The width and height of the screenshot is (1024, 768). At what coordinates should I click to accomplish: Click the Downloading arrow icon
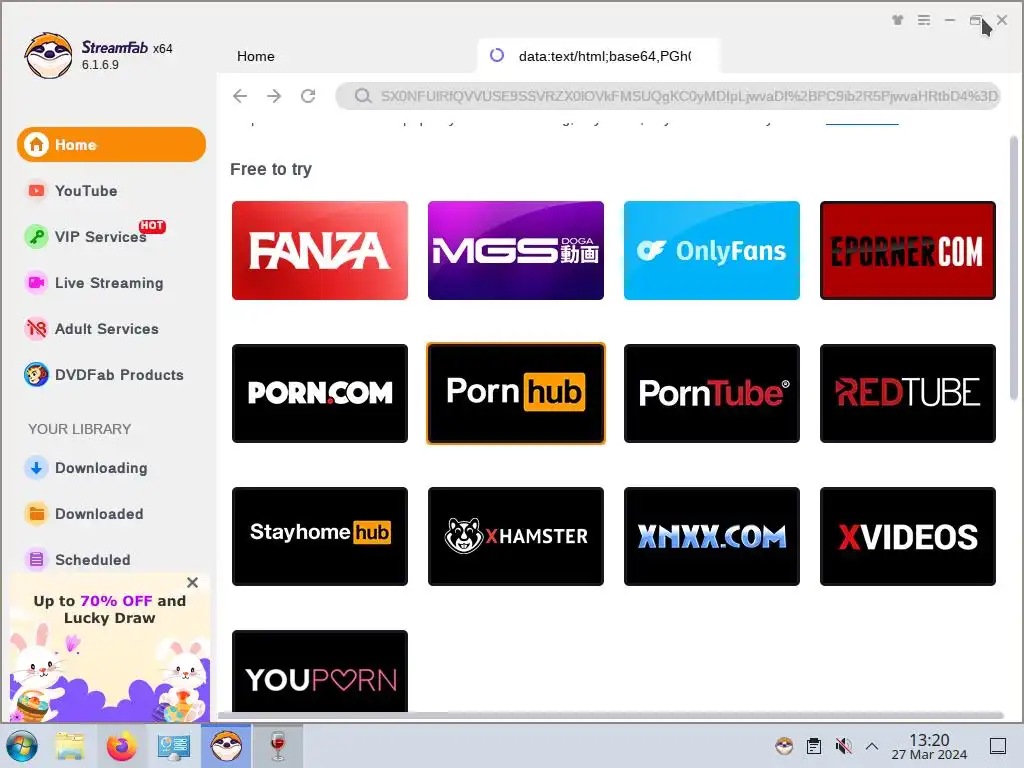37,468
